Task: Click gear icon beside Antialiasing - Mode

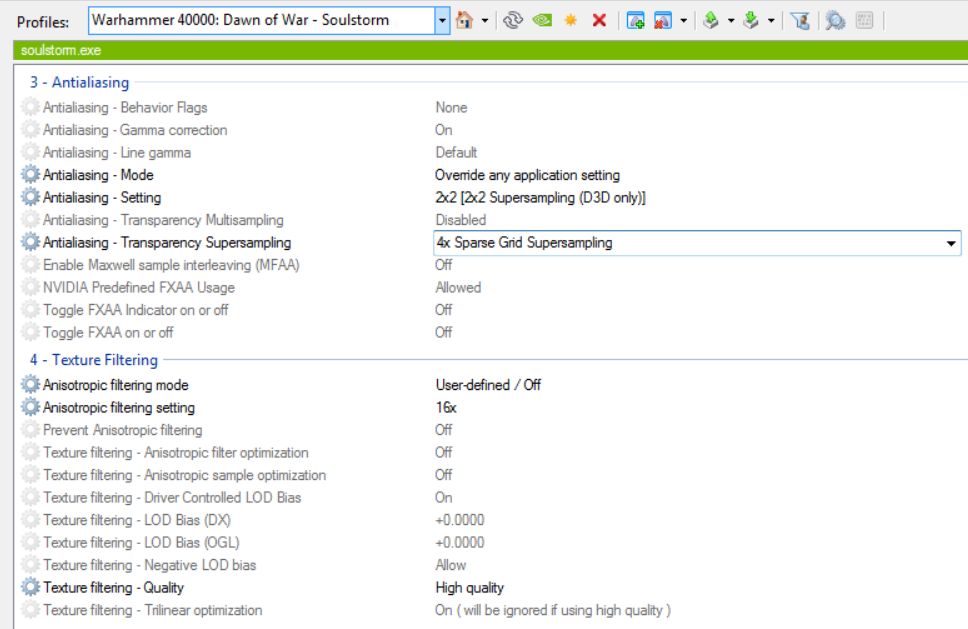Action: pyautogui.click(x=30, y=175)
